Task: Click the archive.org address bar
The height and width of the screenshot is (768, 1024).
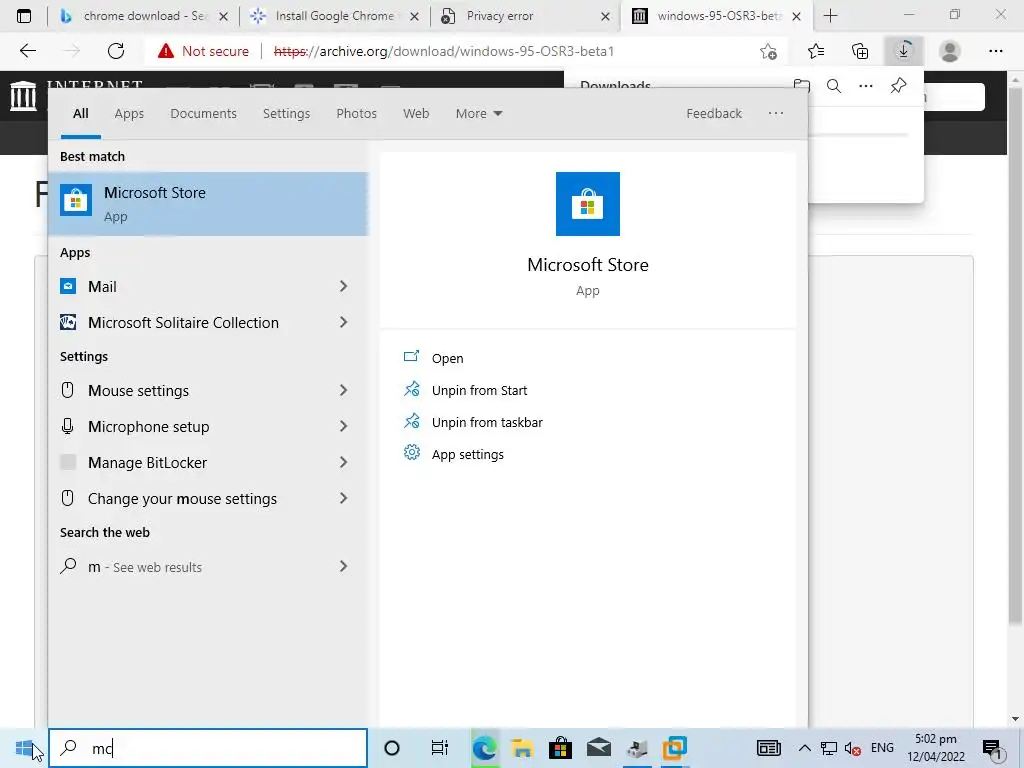Action: point(444,51)
